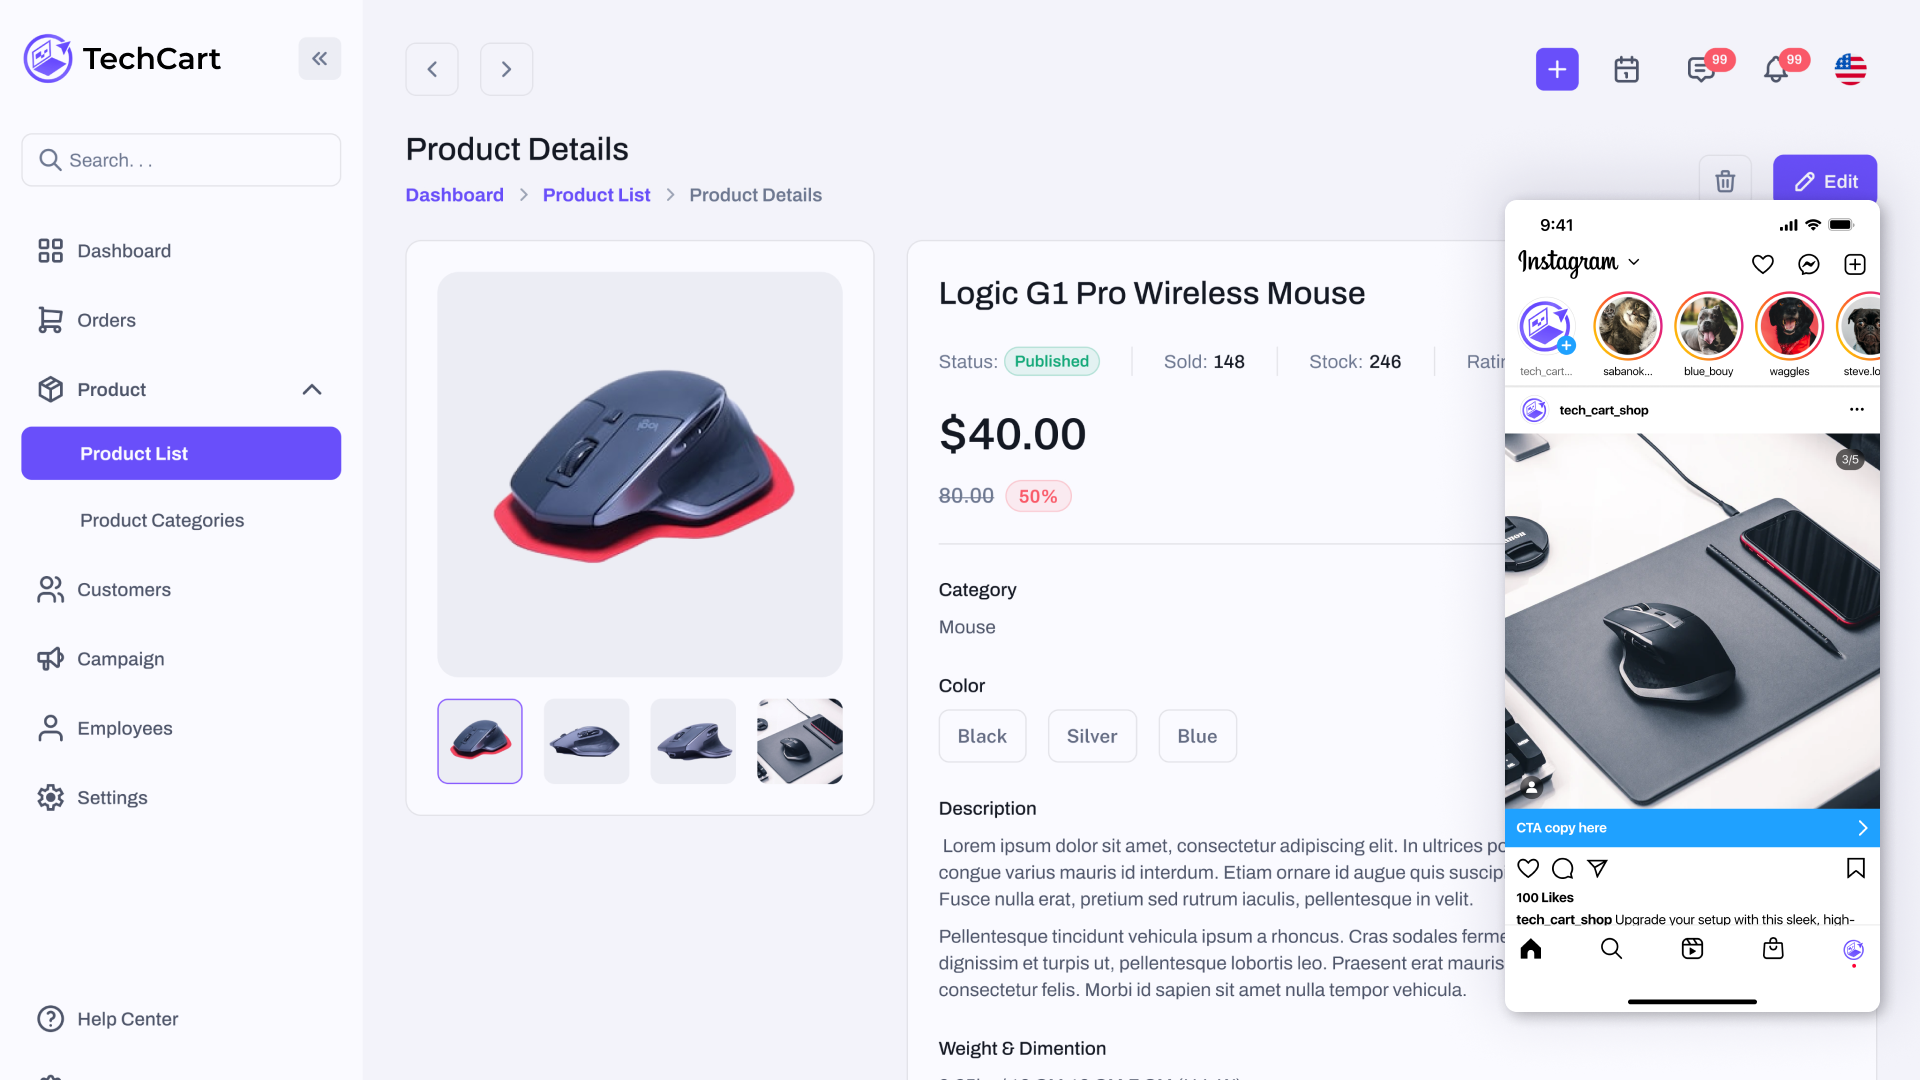Image resolution: width=1920 pixels, height=1080 pixels.
Task: Follow the Dashboard breadcrumb link
Action: click(455, 195)
